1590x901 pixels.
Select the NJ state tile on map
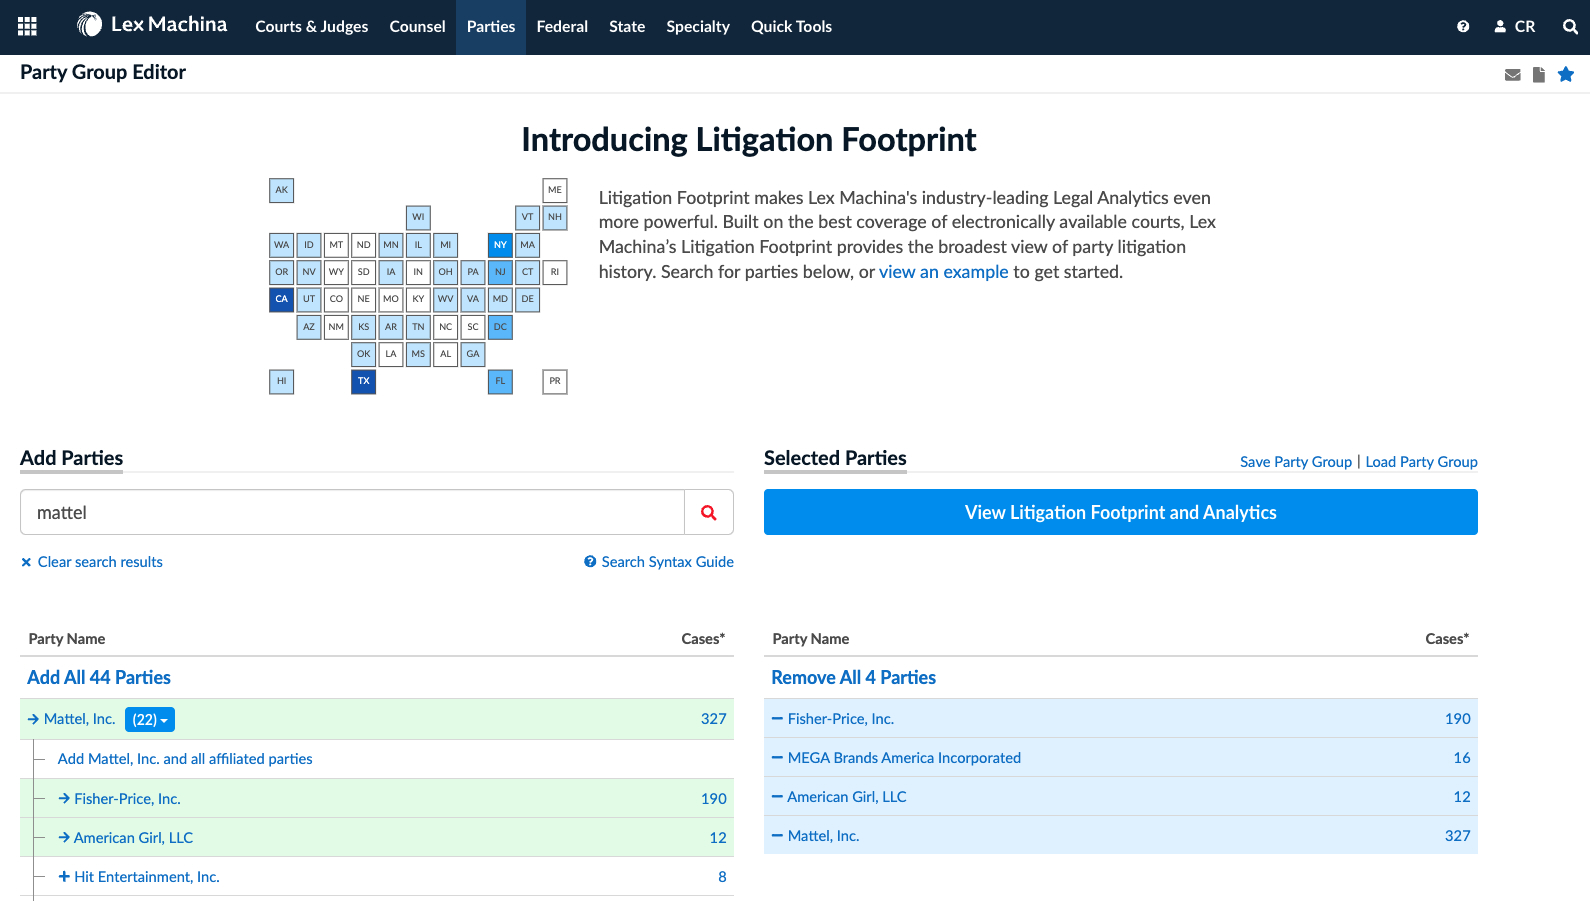(500, 272)
